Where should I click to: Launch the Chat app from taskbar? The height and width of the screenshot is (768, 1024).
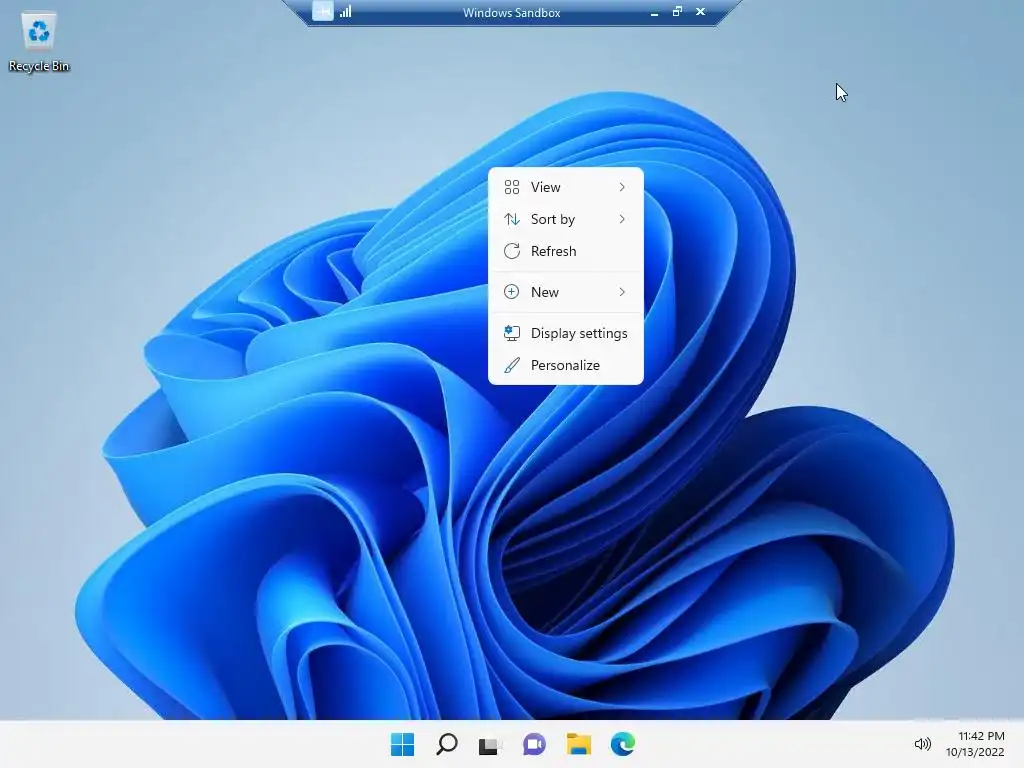pyautogui.click(x=534, y=744)
